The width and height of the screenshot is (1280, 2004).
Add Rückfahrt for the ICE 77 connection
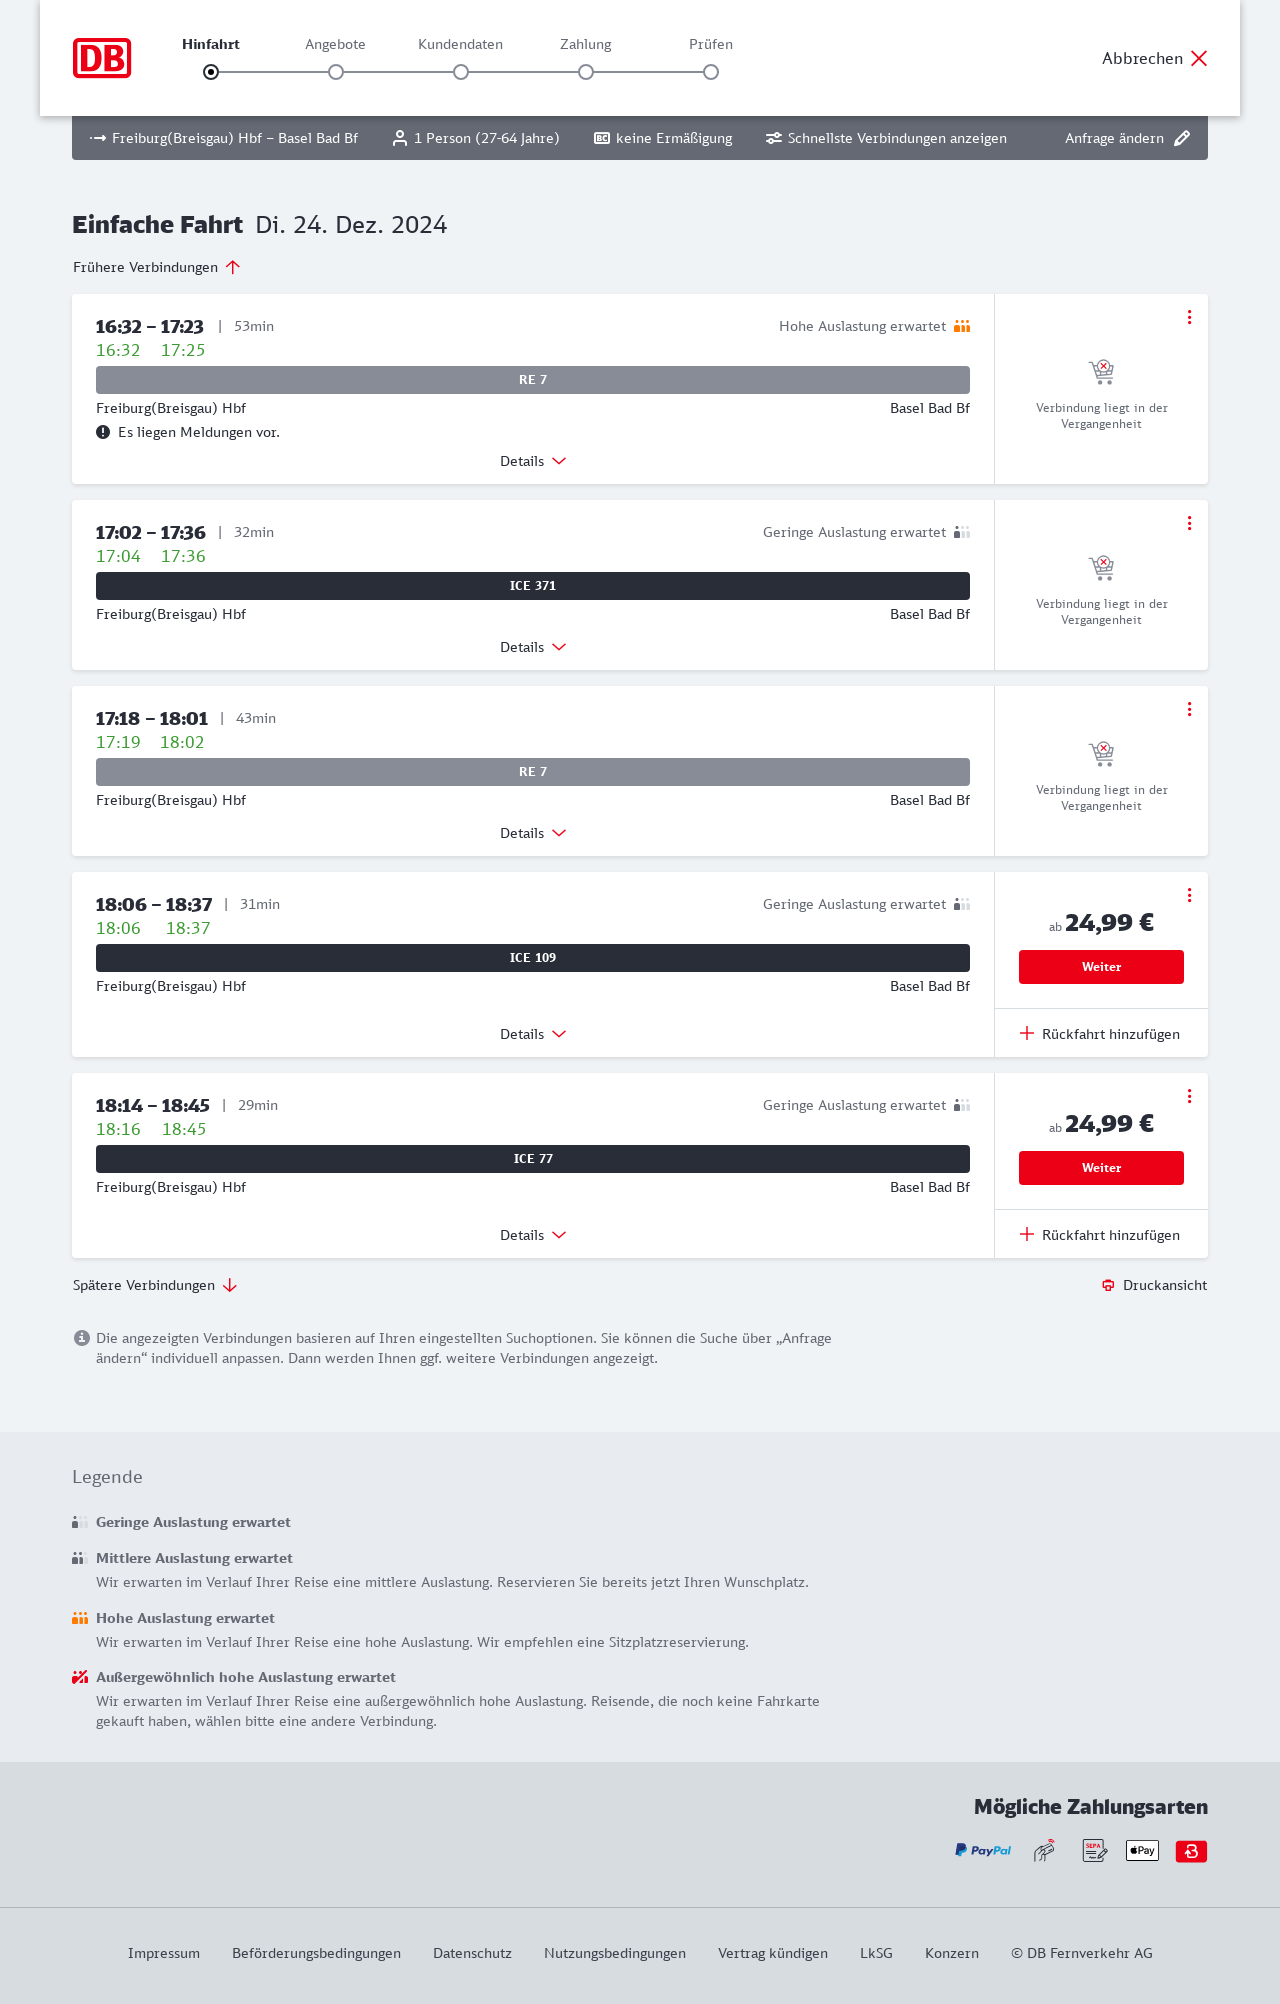1100,1235
